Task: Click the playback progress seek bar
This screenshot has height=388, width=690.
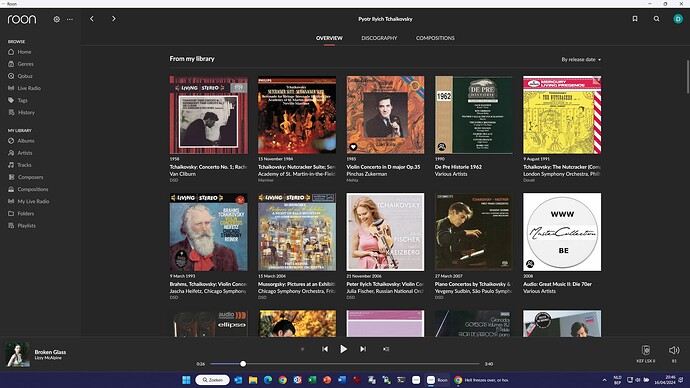Action: click(345, 364)
